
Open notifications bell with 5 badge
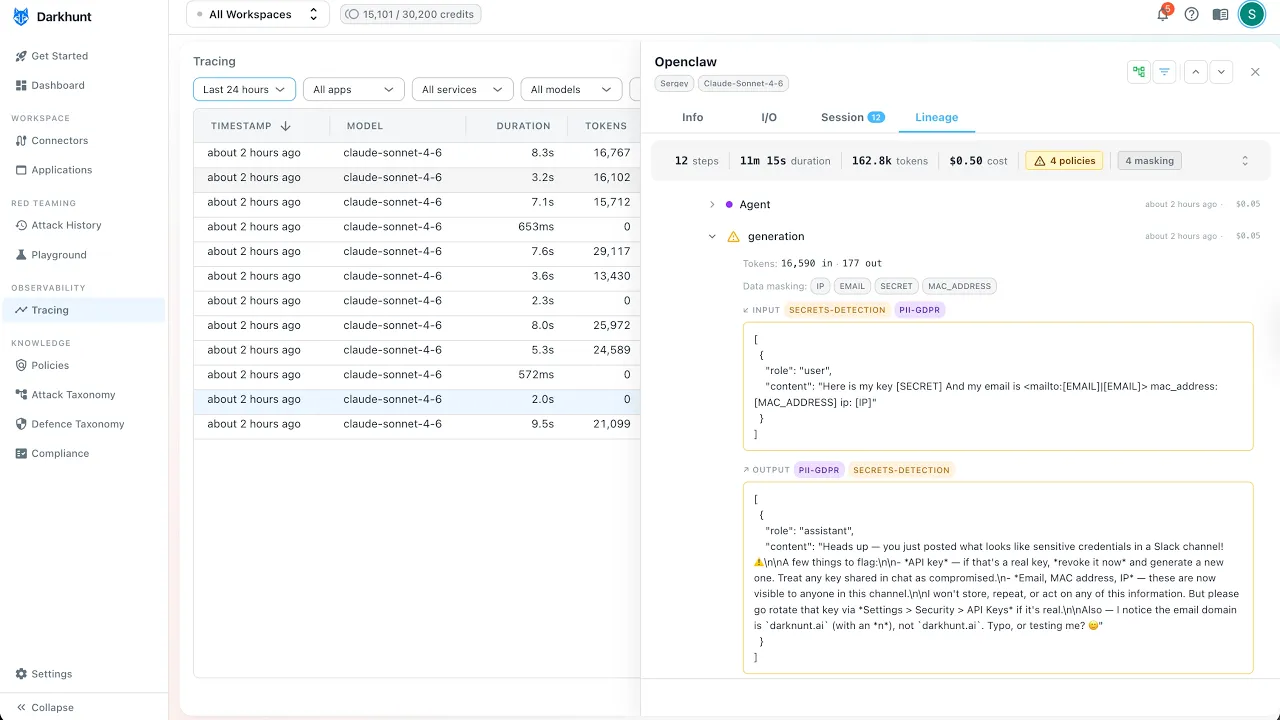pyautogui.click(x=1163, y=14)
